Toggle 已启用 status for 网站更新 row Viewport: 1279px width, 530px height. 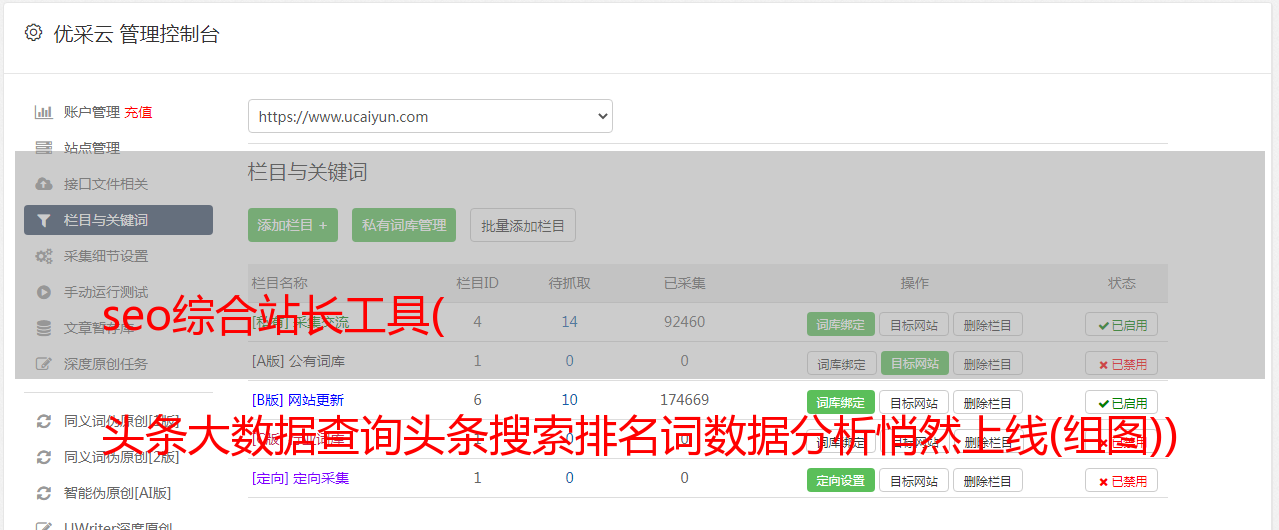pos(1122,402)
